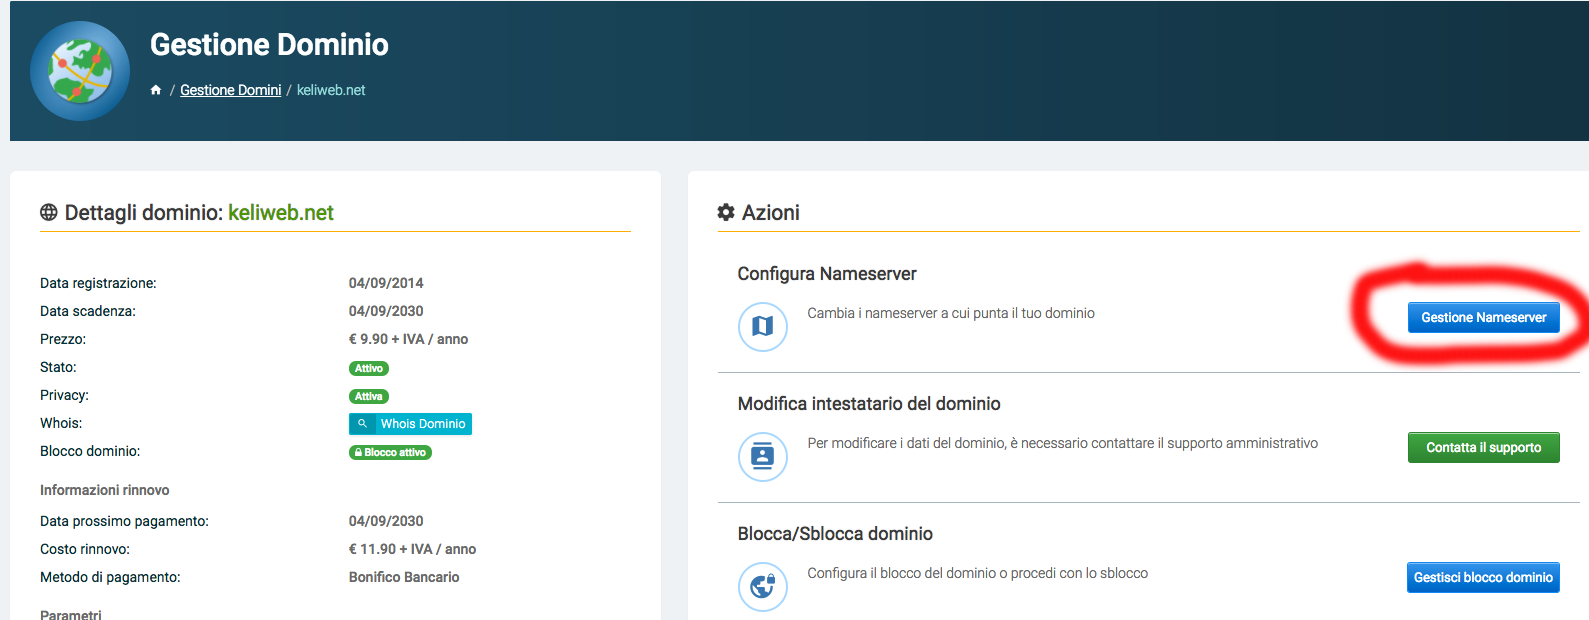Click the Data registrazione label

click(98, 283)
